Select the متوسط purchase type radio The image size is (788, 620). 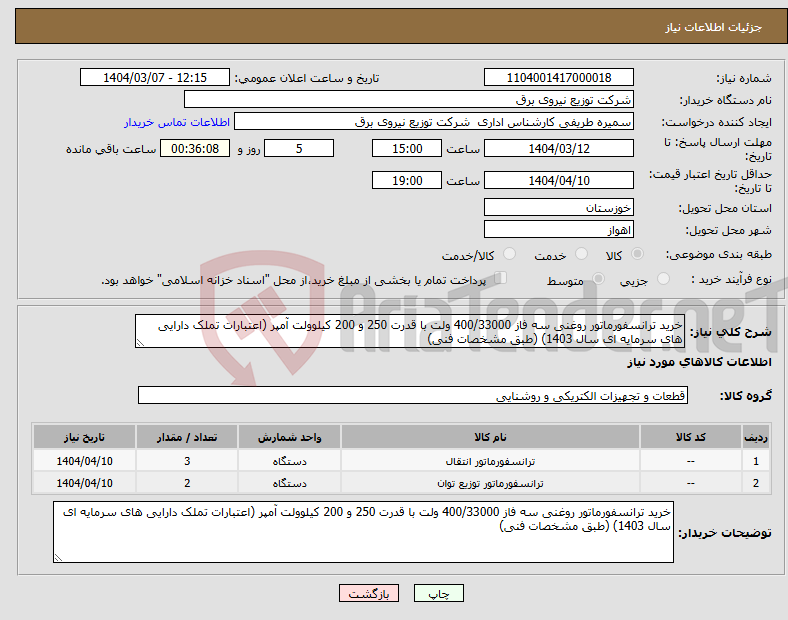(598, 278)
